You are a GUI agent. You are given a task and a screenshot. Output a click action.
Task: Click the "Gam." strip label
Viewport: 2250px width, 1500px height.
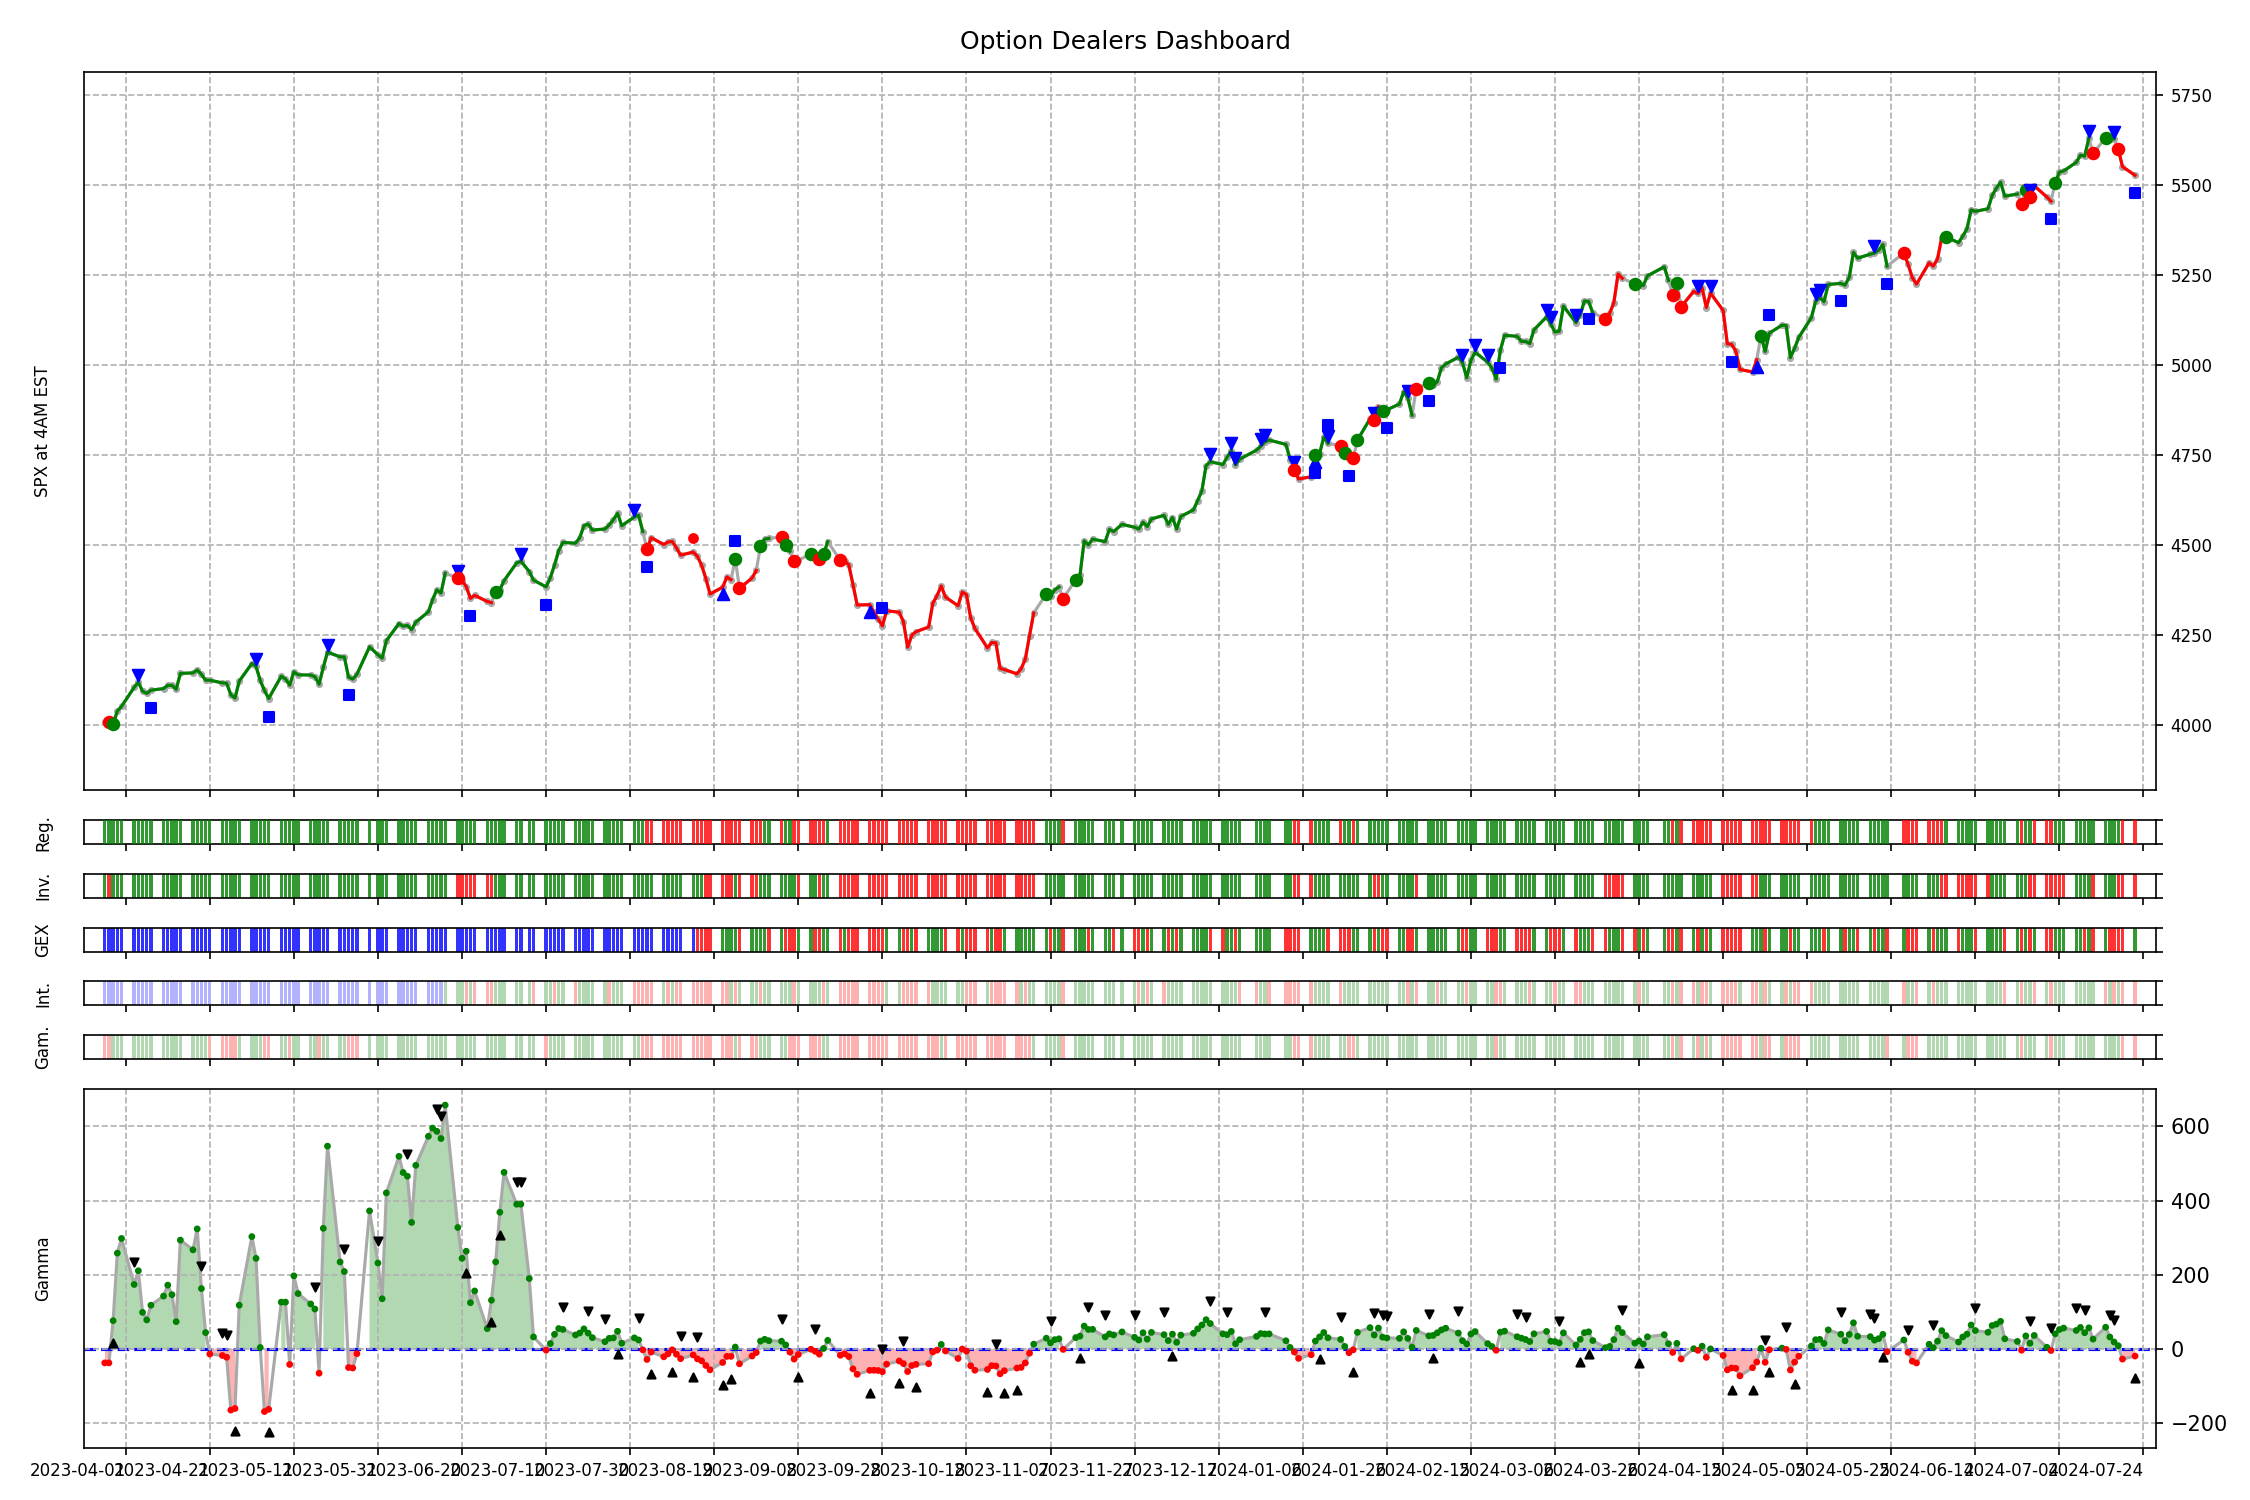tap(42, 1047)
